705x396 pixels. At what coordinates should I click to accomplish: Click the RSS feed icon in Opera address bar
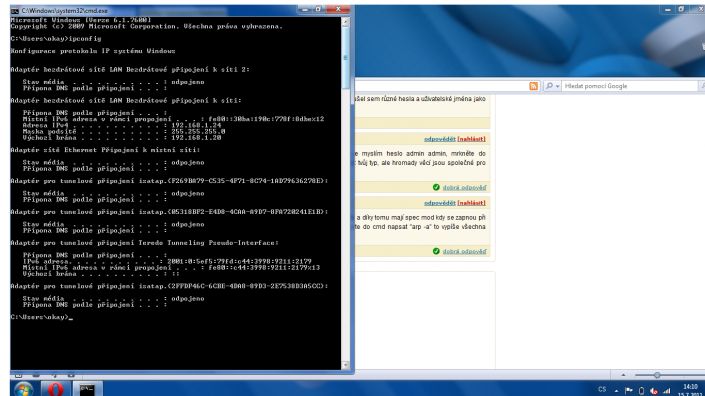pyautogui.click(x=533, y=86)
